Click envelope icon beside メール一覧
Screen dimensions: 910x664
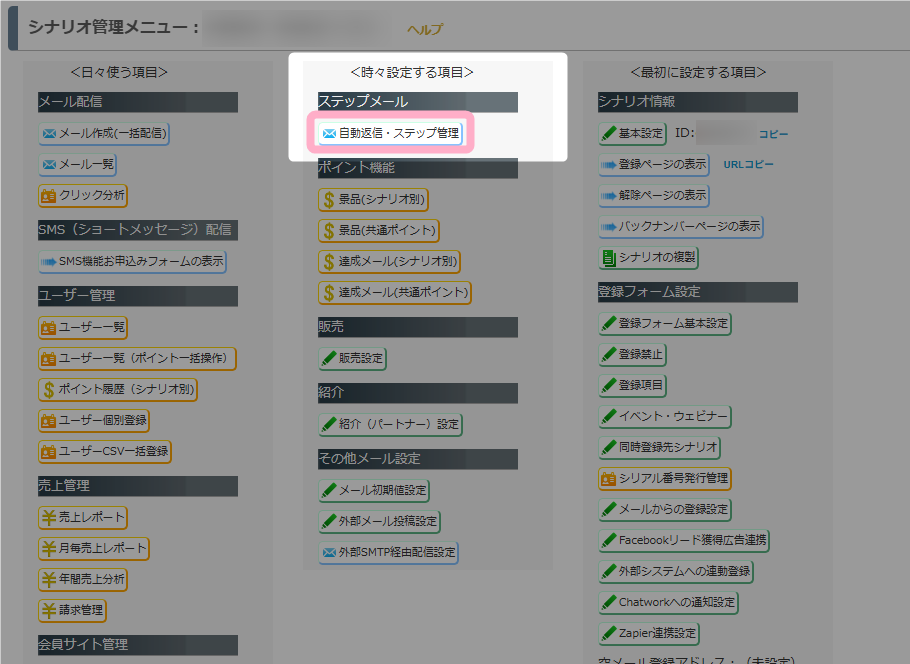tap(49, 164)
